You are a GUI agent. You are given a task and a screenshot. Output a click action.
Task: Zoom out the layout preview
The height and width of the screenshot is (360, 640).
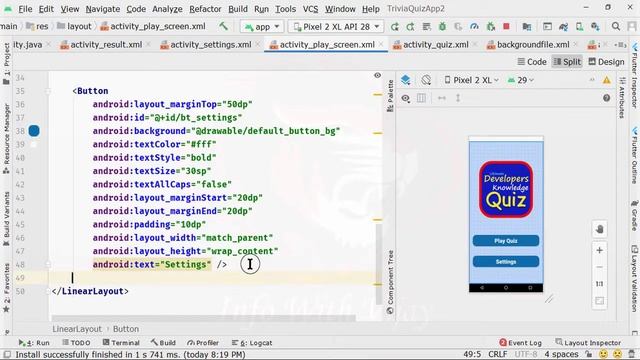click(599, 267)
